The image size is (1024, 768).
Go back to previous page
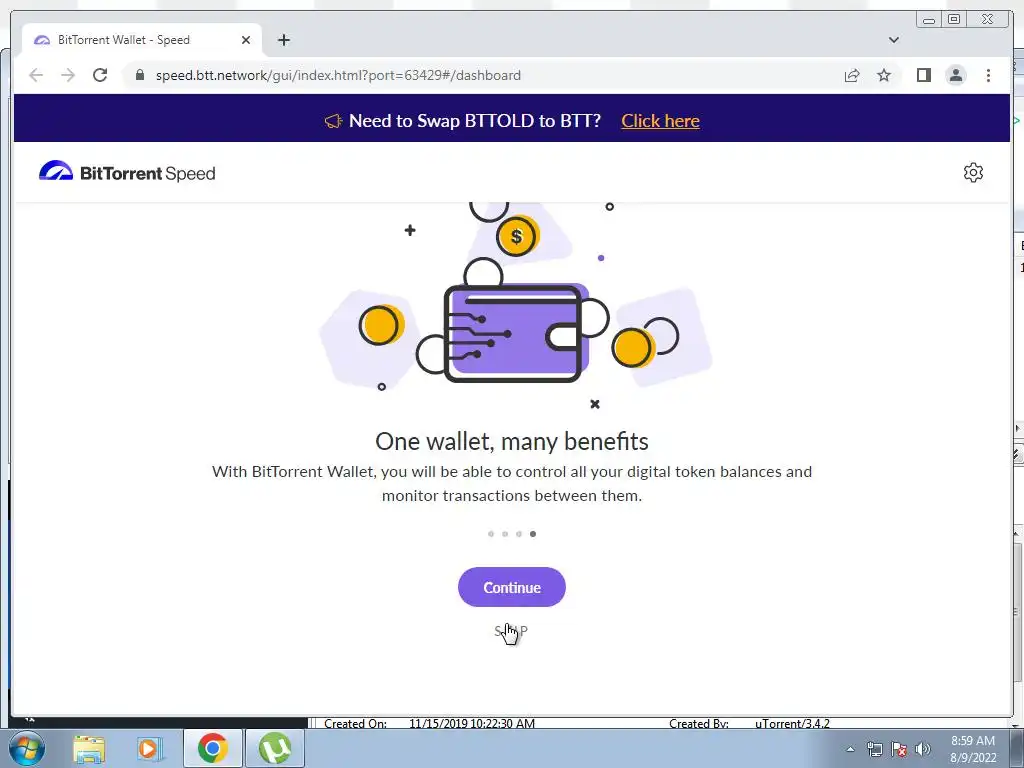pos(36,75)
